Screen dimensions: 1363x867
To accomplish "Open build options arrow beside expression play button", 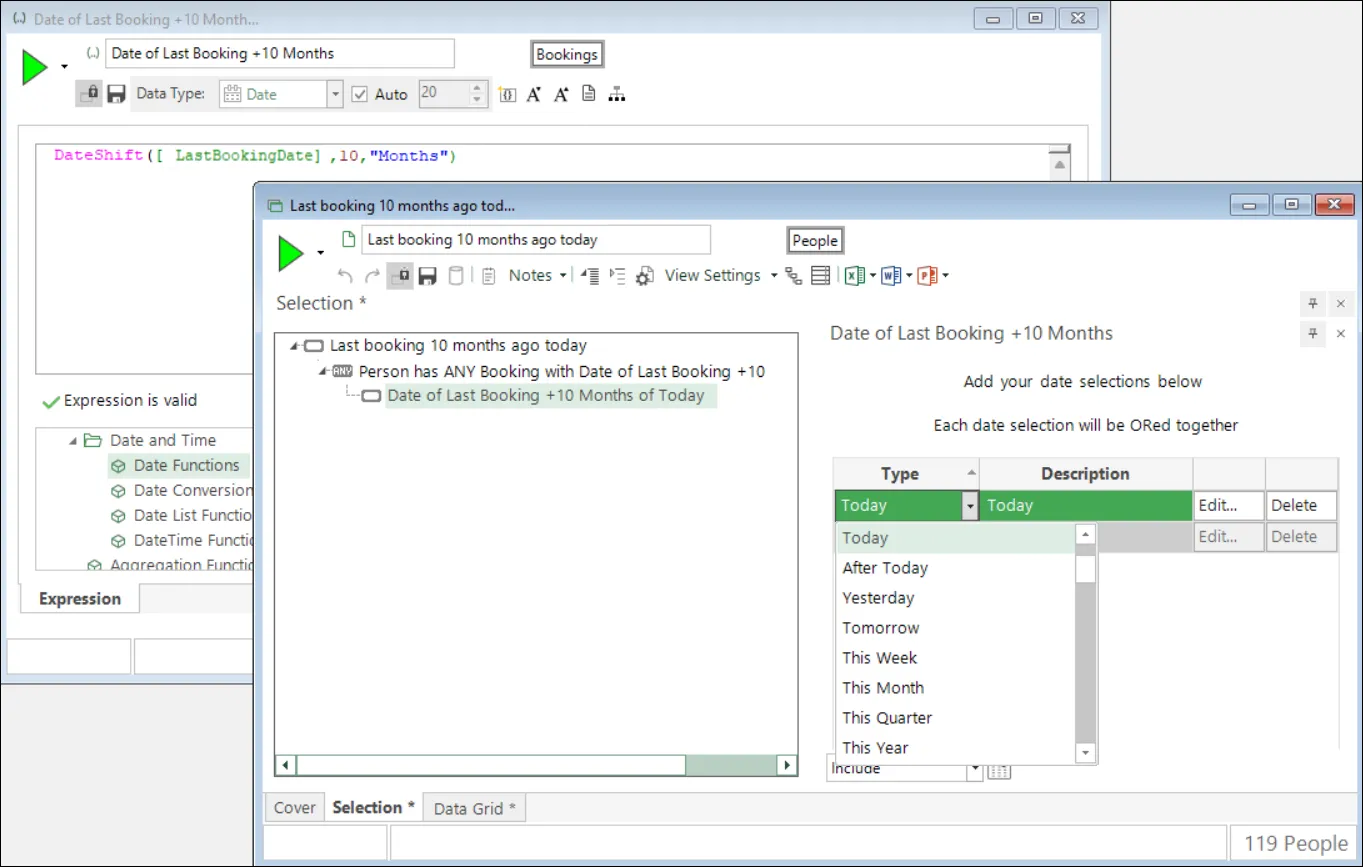I will (64, 67).
